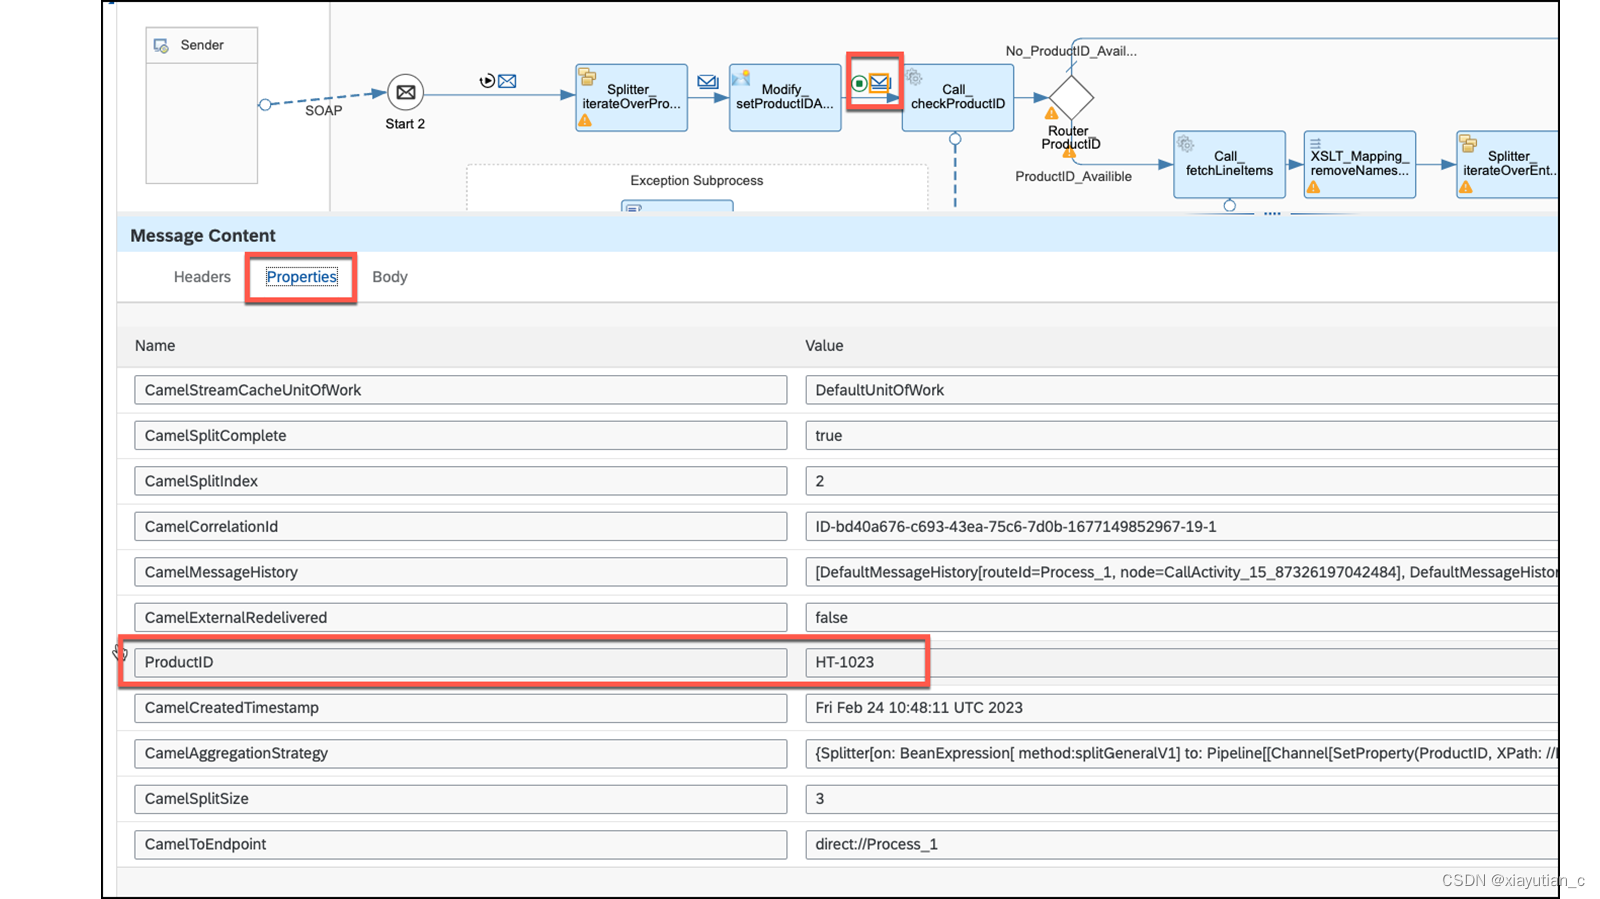Click the trace envelope after Start 2
The width and height of the screenshot is (1600, 899).
(x=507, y=81)
